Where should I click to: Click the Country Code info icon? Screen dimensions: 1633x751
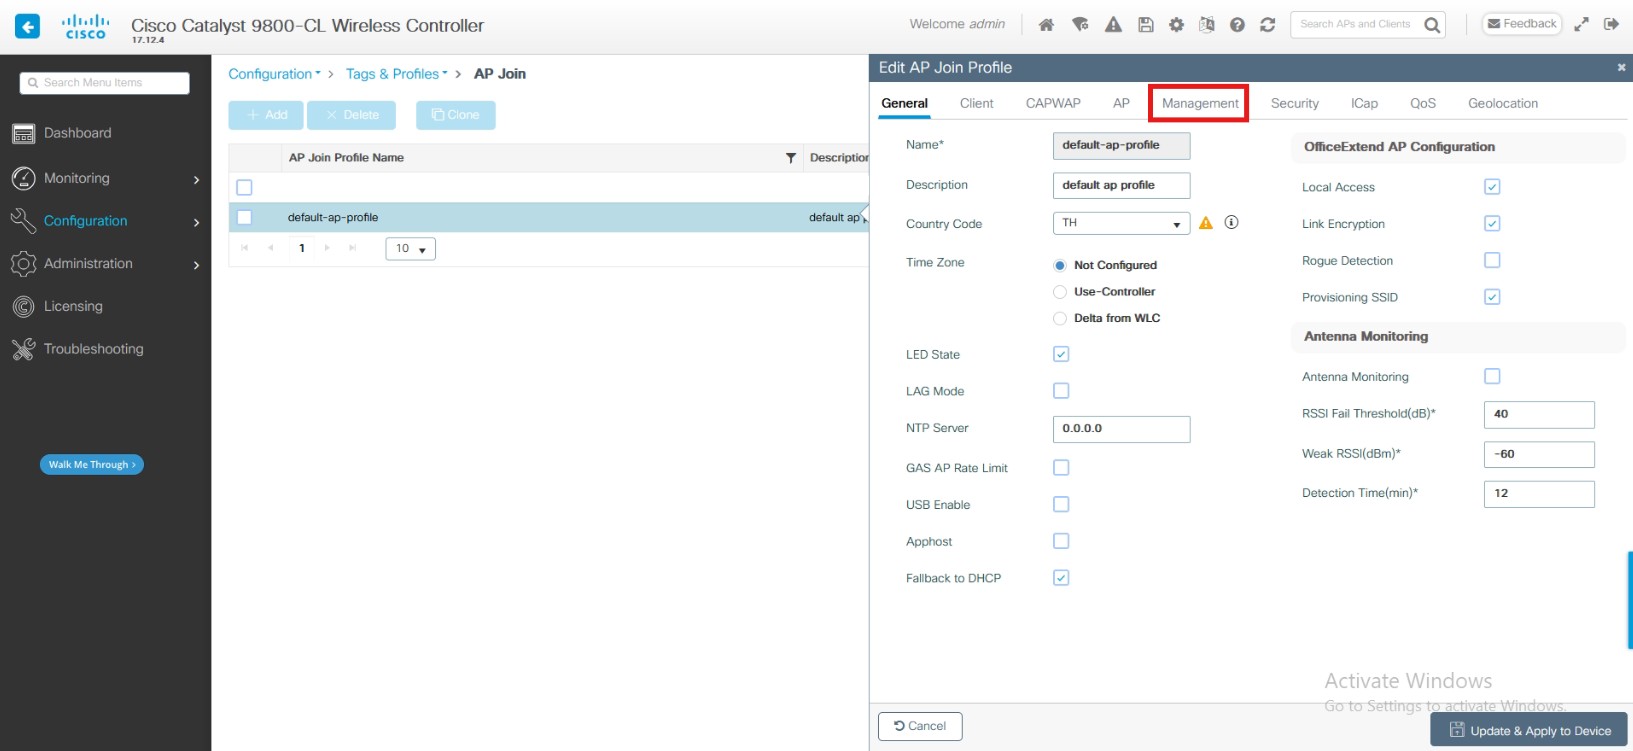click(x=1231, y=223)
